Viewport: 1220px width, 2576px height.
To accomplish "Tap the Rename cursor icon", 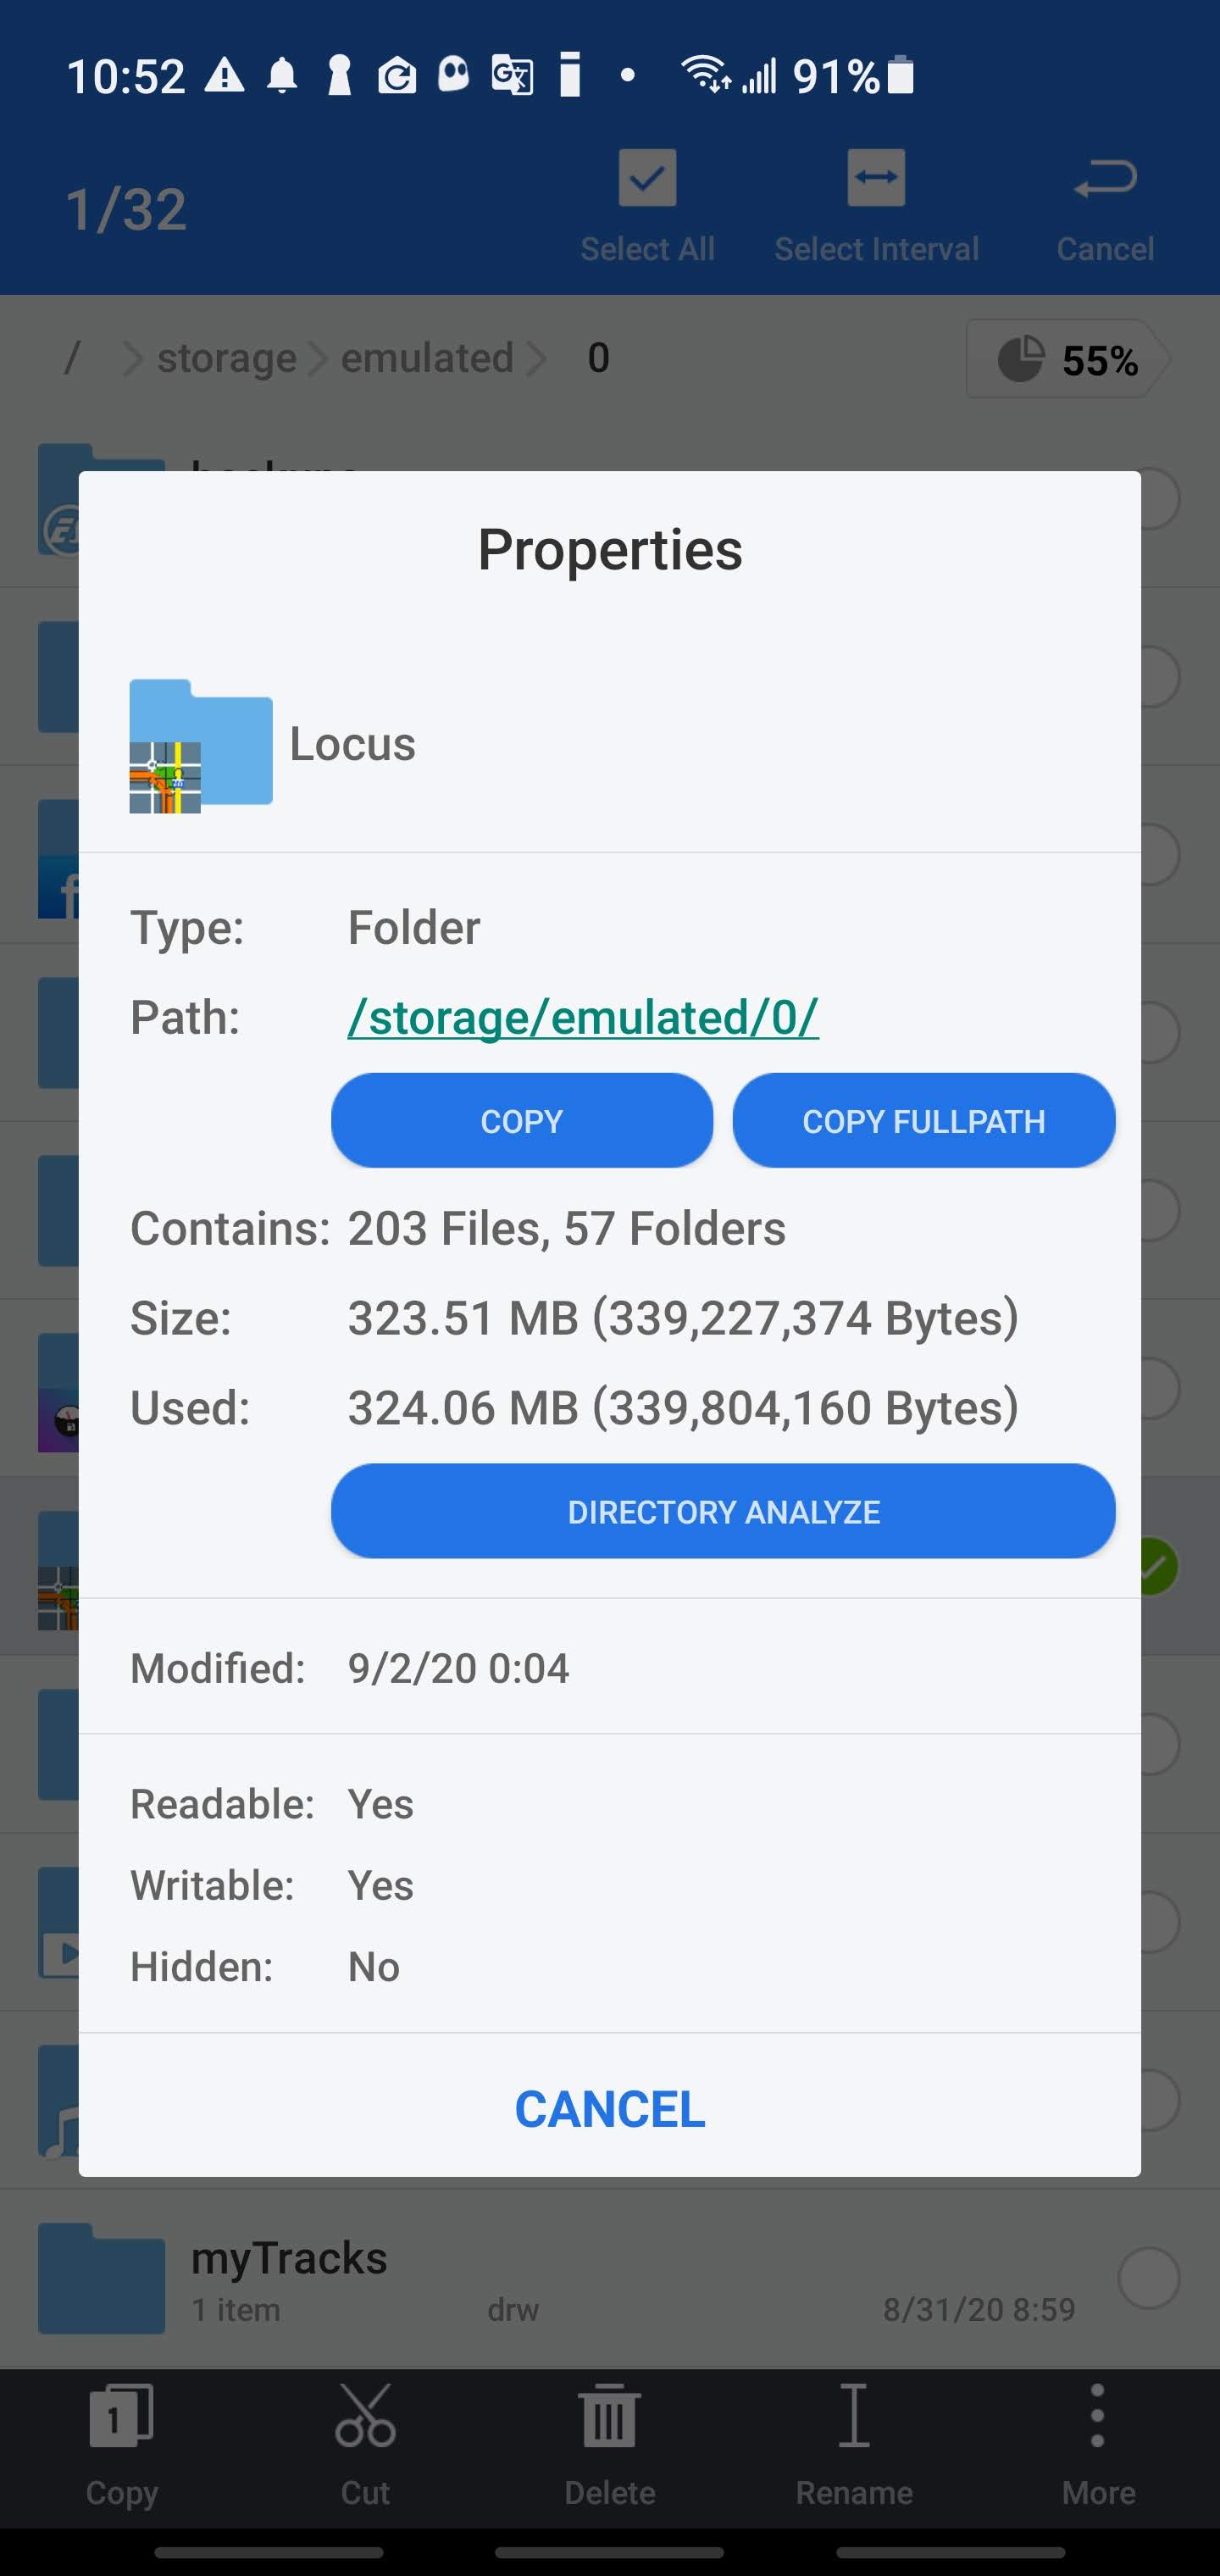I will tap(853, 2416).
